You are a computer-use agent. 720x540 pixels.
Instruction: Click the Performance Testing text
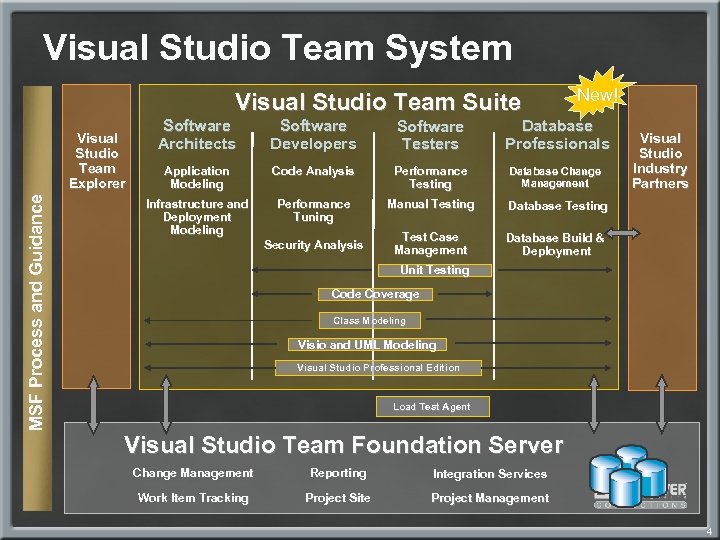[x=431, y=178]
